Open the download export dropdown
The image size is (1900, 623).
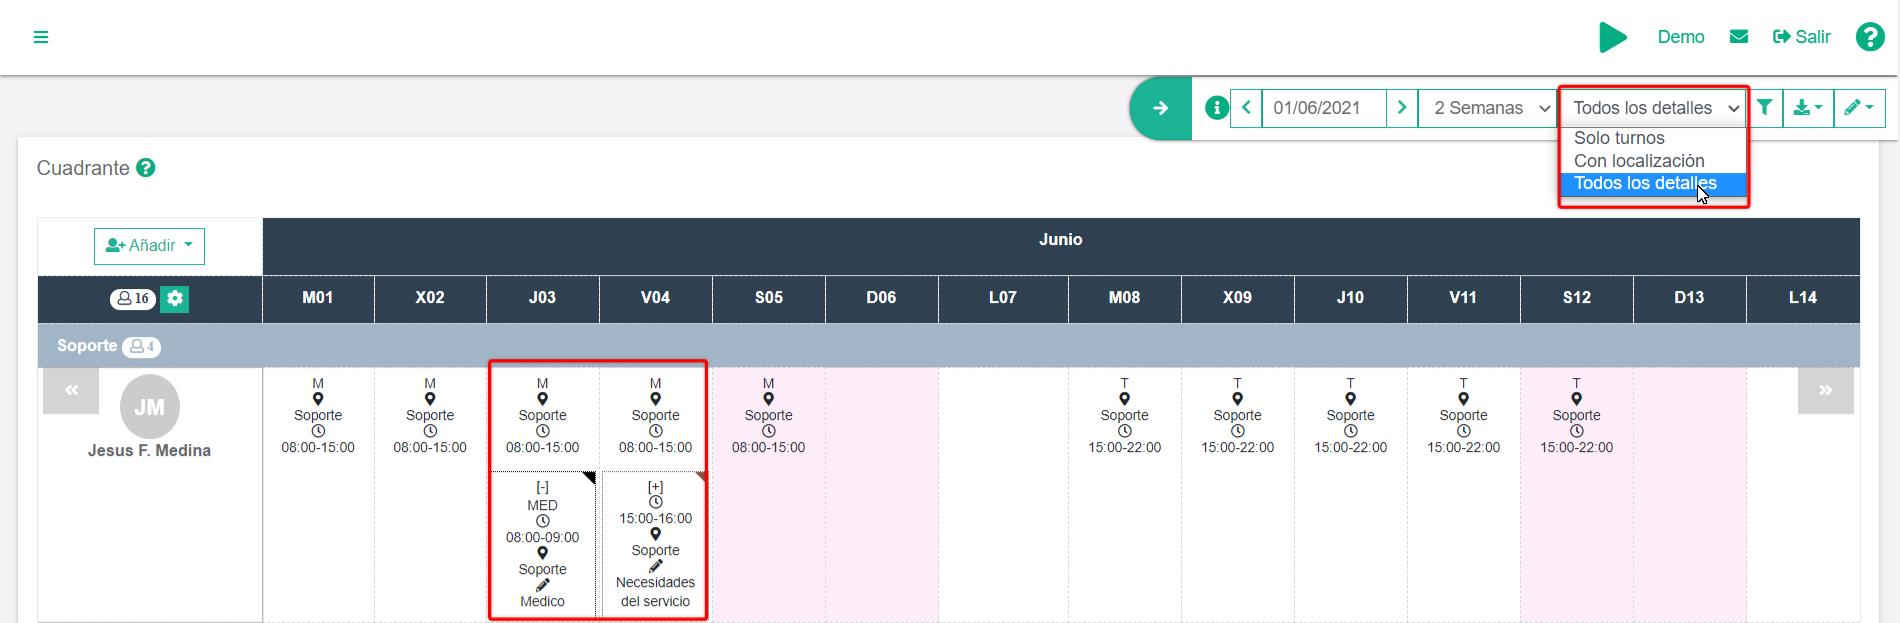[1807, 108]
